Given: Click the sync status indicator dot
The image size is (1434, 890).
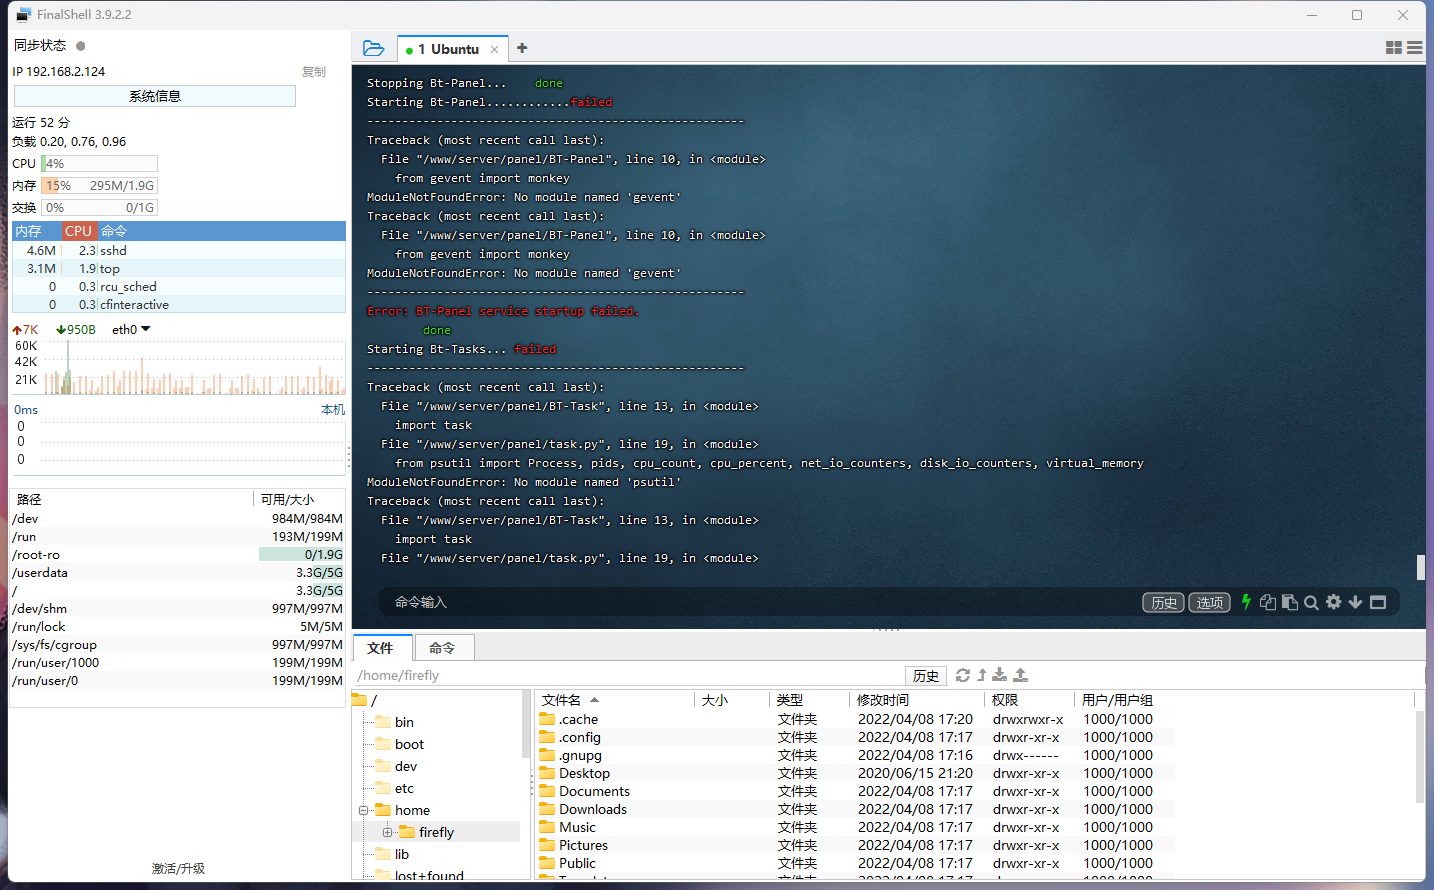Looking at the screenshot, I should pos(81,46).
